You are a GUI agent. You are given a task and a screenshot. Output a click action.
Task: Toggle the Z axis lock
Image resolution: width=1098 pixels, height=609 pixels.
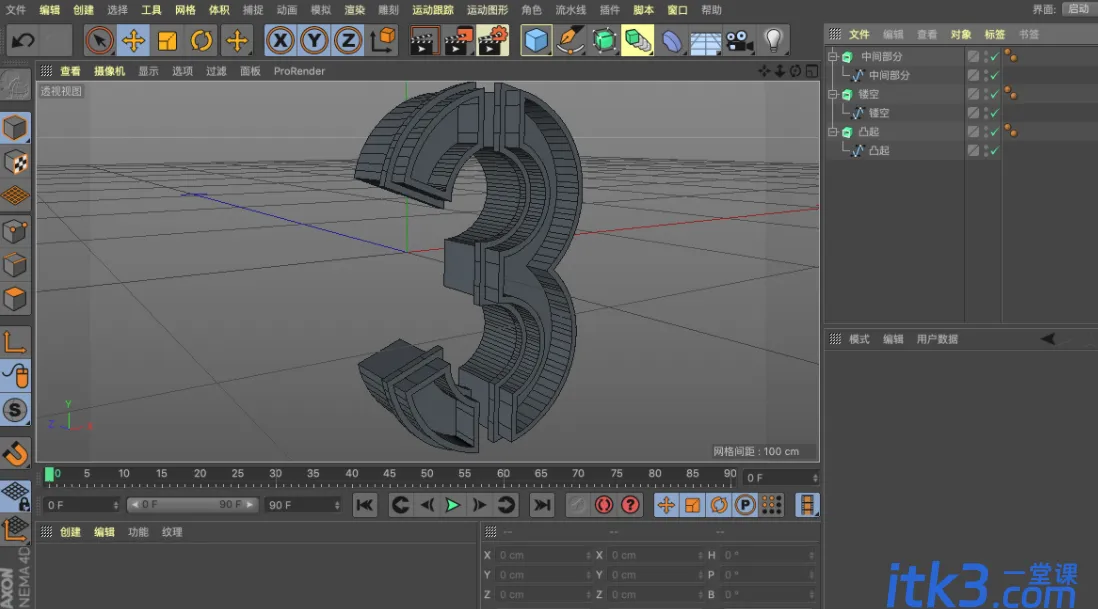click(x=348, y=41)
